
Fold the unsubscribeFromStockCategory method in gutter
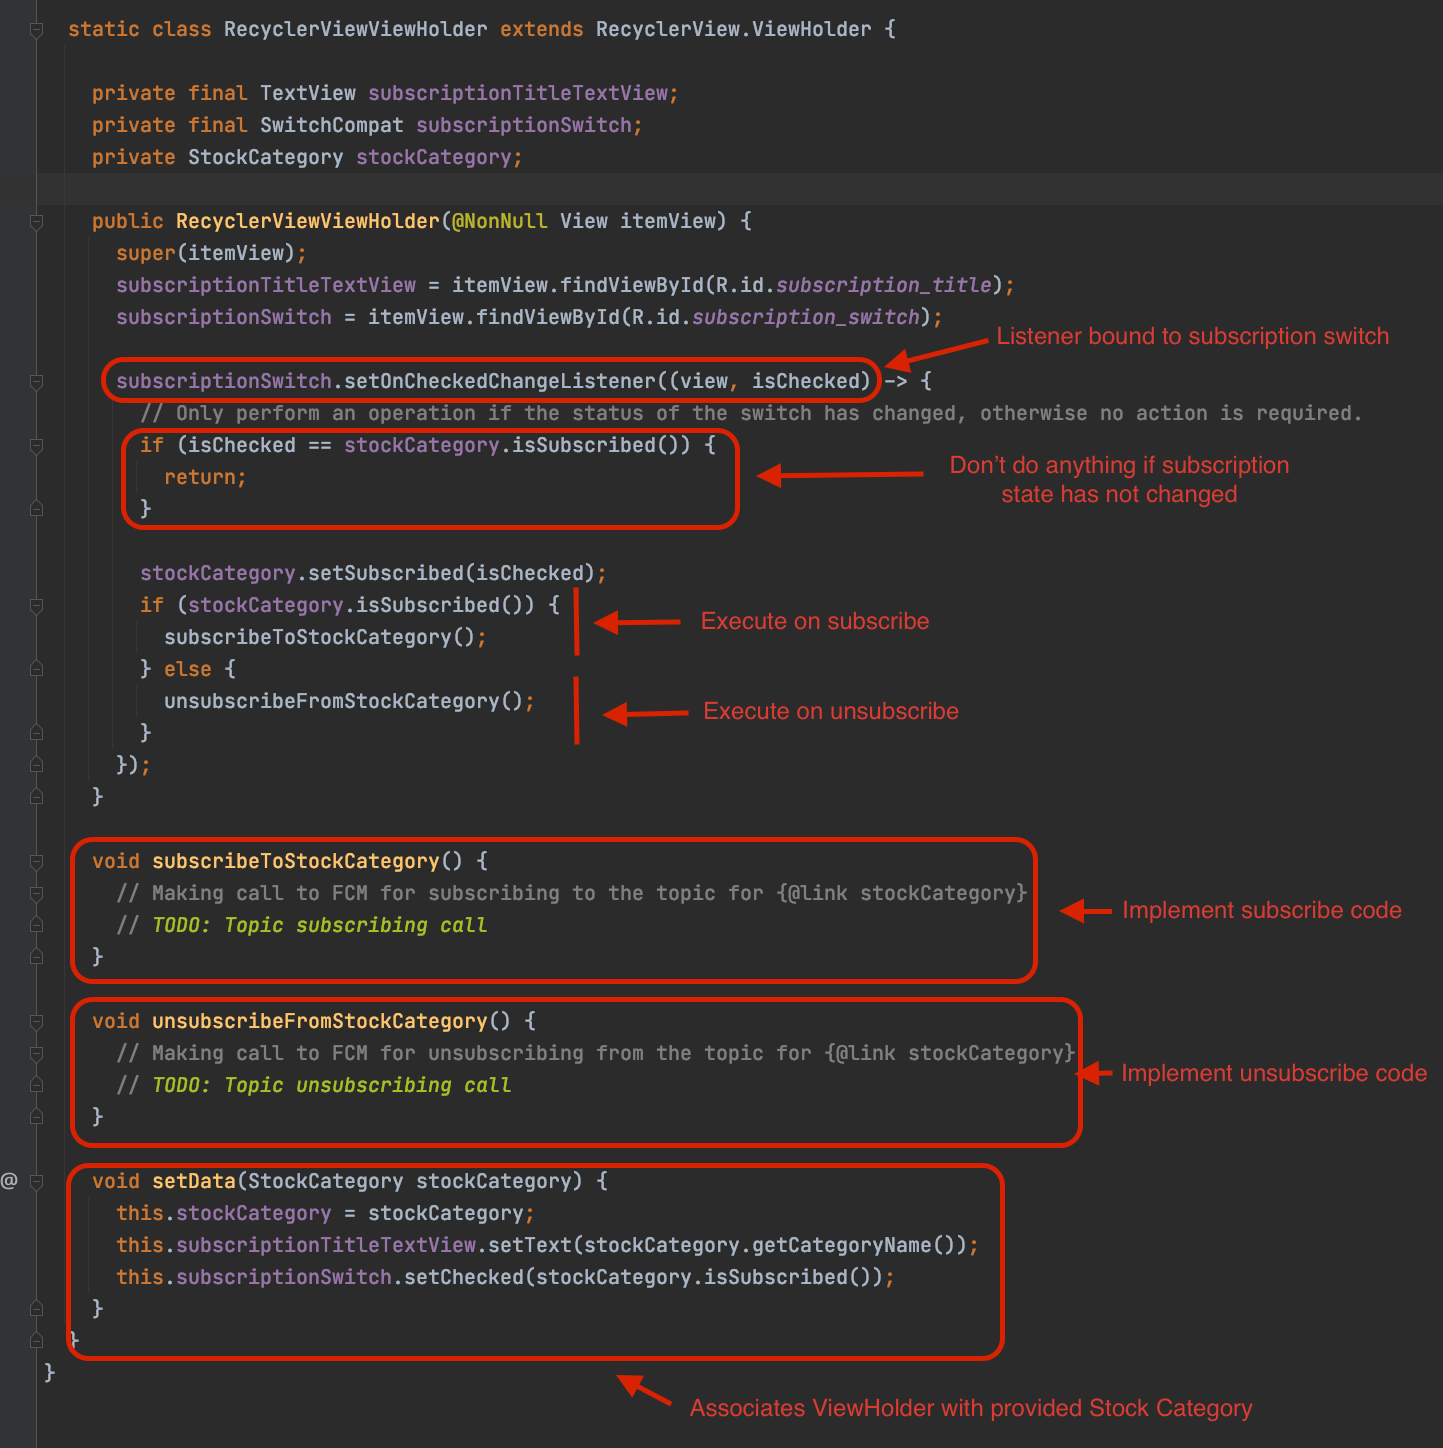[36, 1022]
